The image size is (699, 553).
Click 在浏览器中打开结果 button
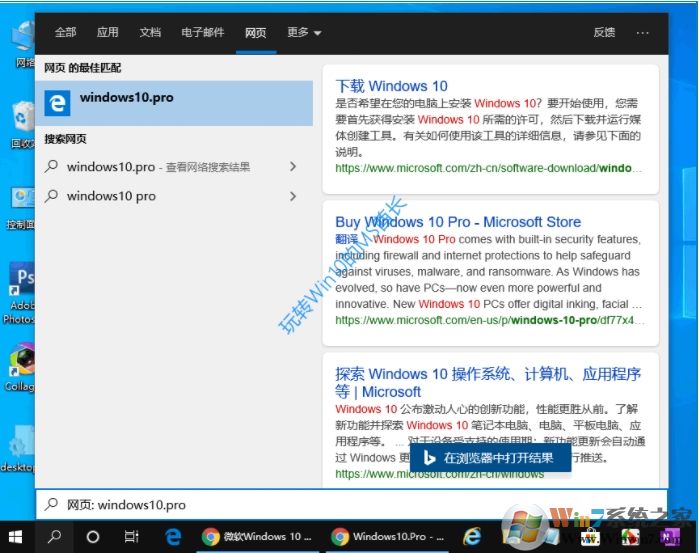[490, 458]
